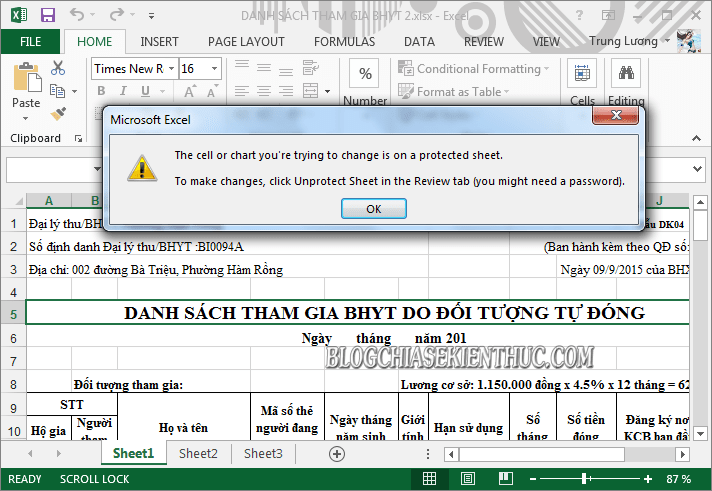Collapse the ribbon with the chevron
The width and height of the screenshot is (712, 491).
click(697, 138)
